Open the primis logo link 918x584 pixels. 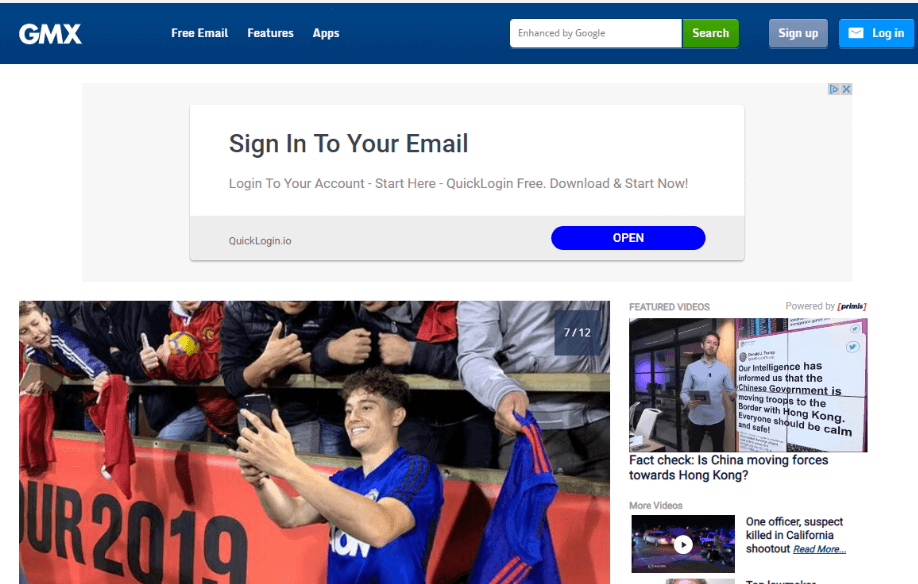click(x=852, y=306)
